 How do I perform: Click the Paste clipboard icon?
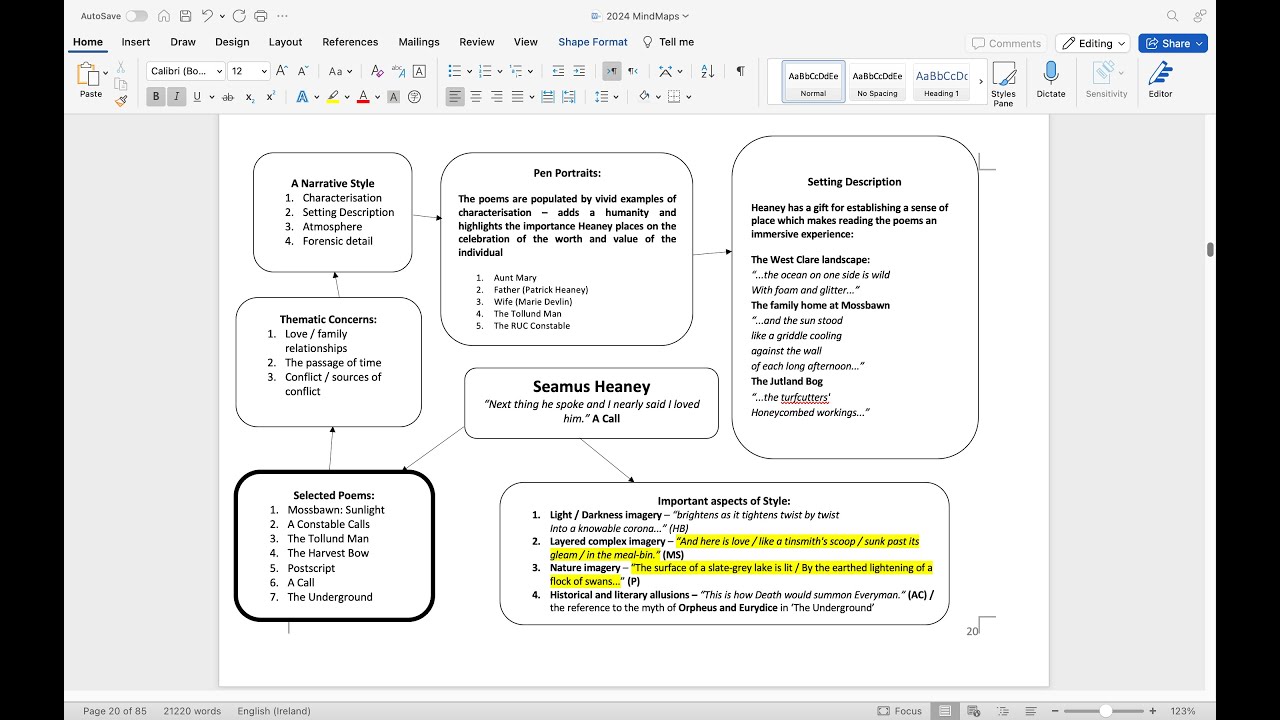coord(89,75)
